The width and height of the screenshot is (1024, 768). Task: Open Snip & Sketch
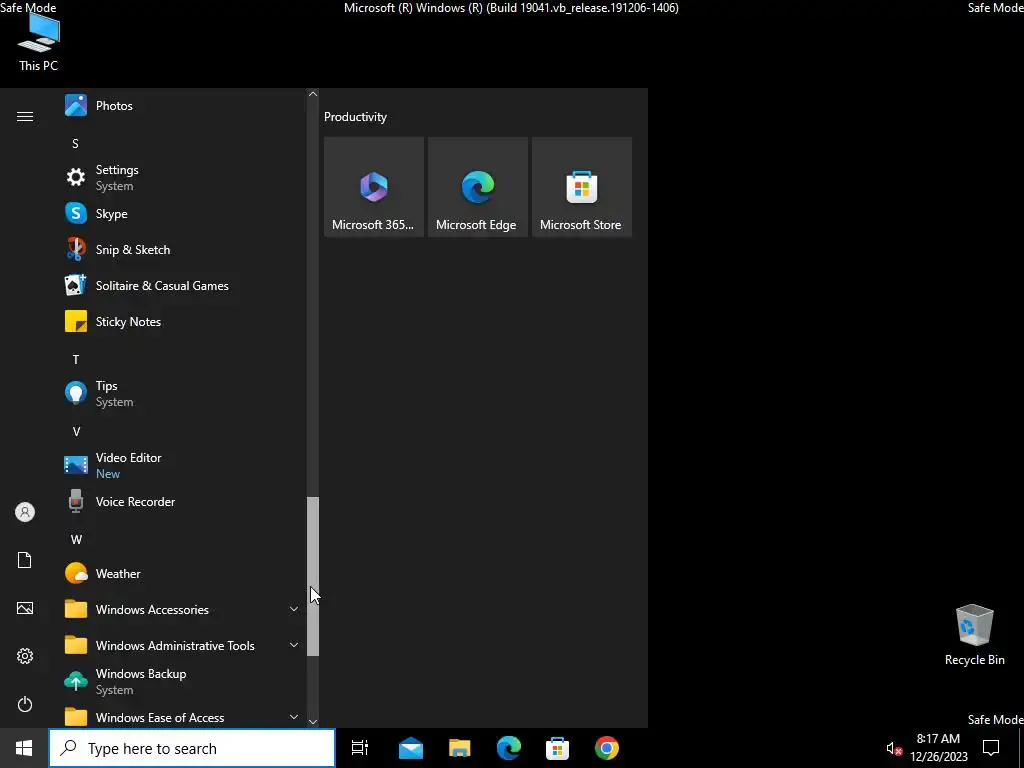click(x=183, y=249)
